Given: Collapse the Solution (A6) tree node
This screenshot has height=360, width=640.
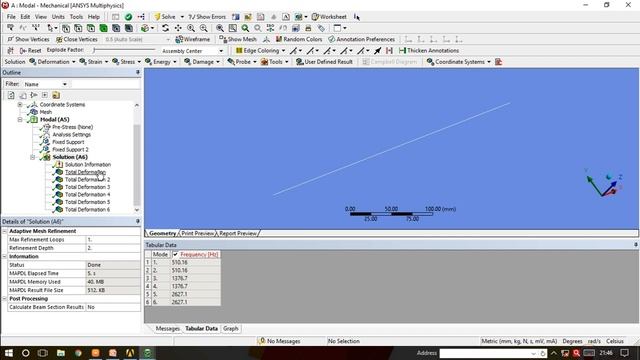Looking at the screenshot, I should point(33,157).
